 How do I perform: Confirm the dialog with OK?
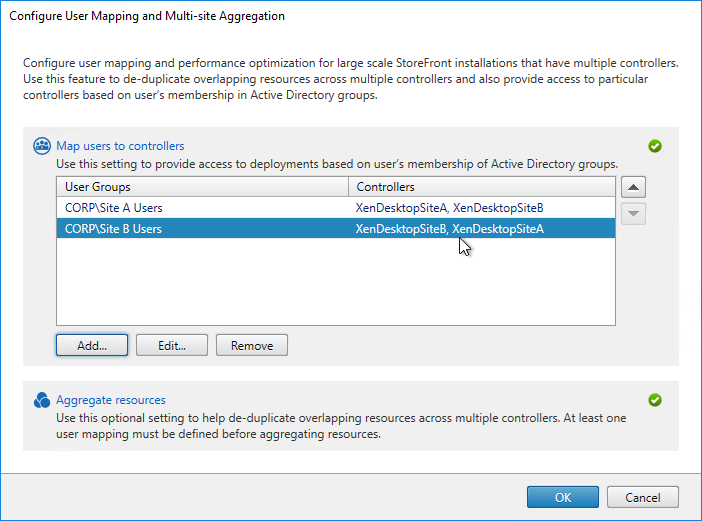(563, 497)
